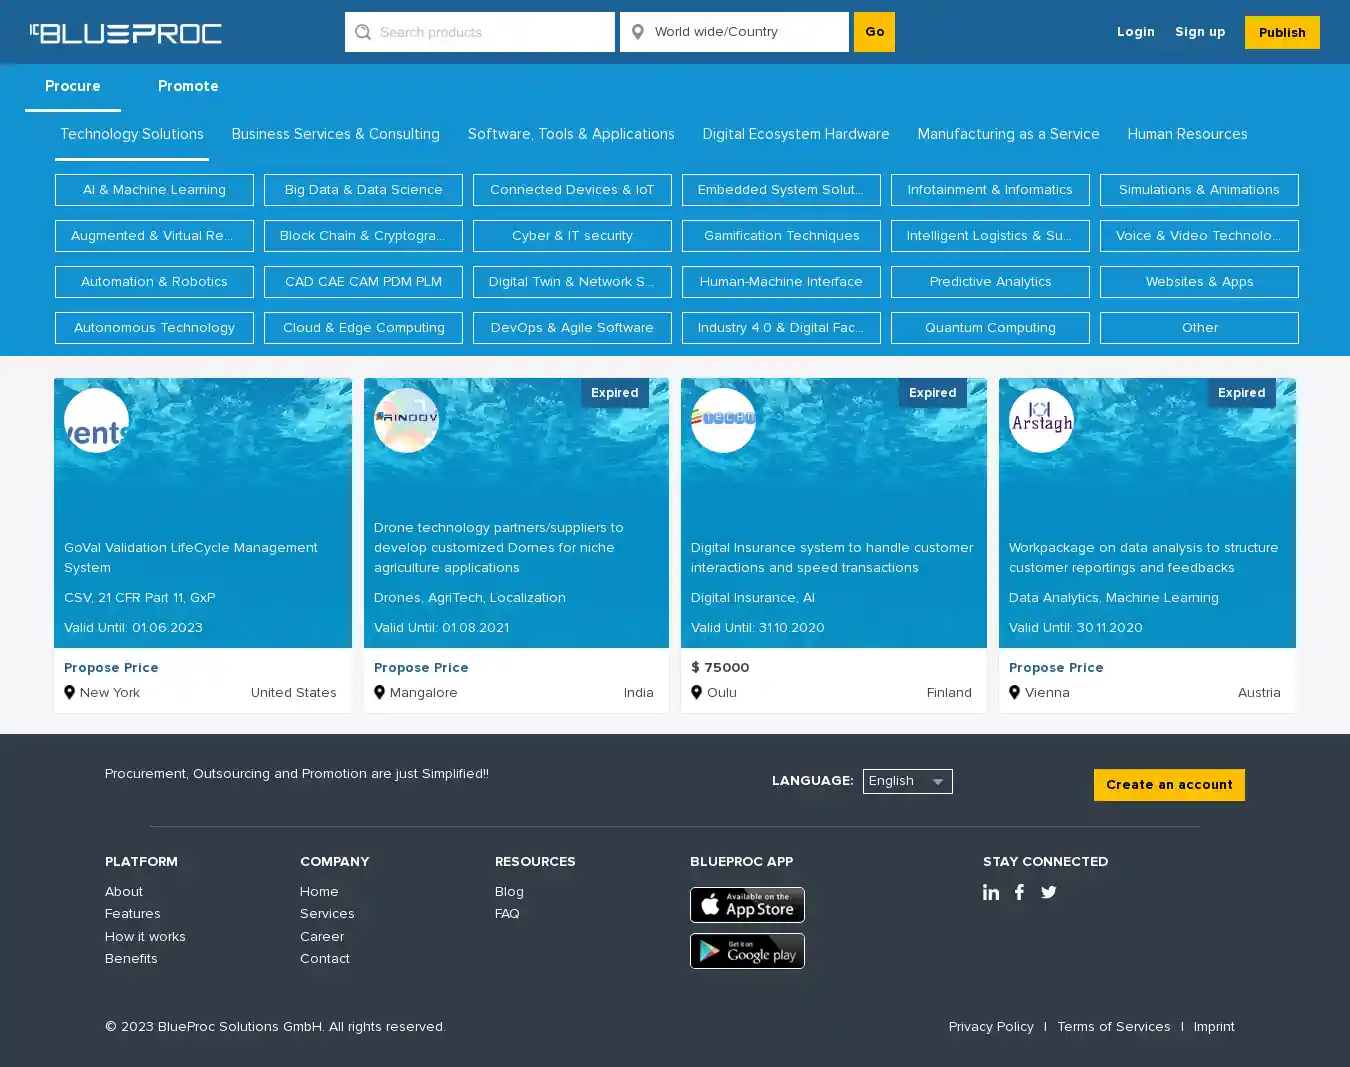Click the LinkedIn icon in footer

click(x=990, y=892)
